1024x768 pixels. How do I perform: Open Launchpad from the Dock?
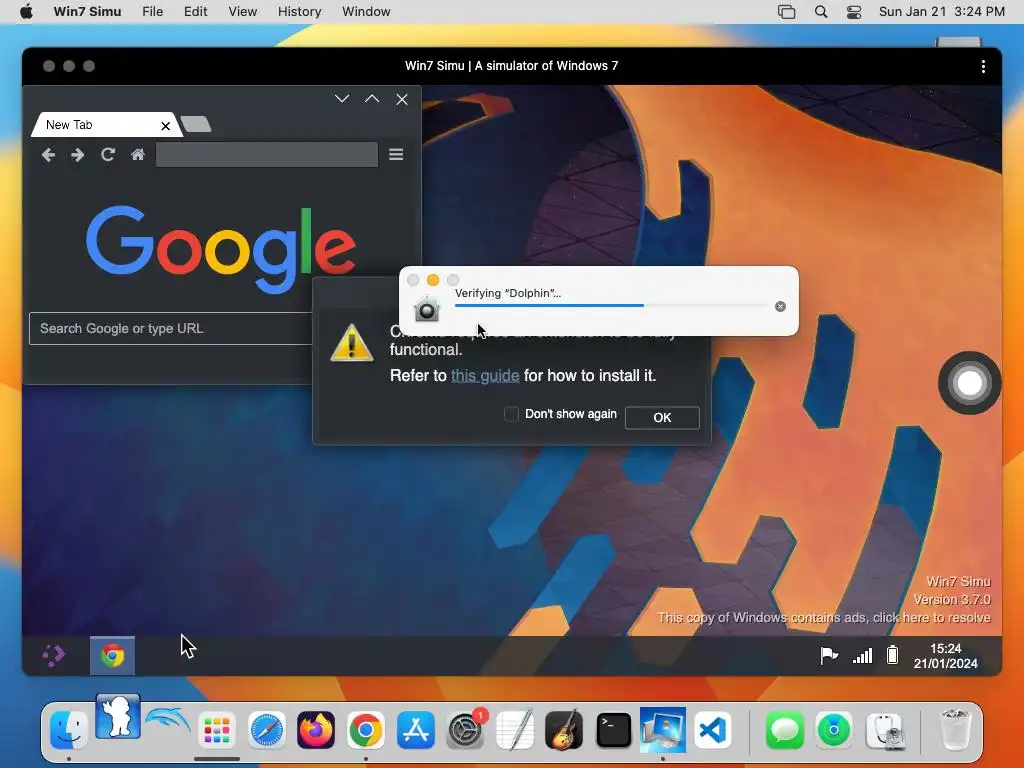point(217,729)
